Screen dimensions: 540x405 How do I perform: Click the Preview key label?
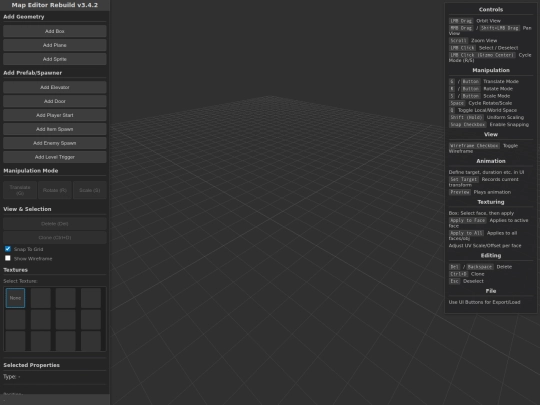(460, 192)
